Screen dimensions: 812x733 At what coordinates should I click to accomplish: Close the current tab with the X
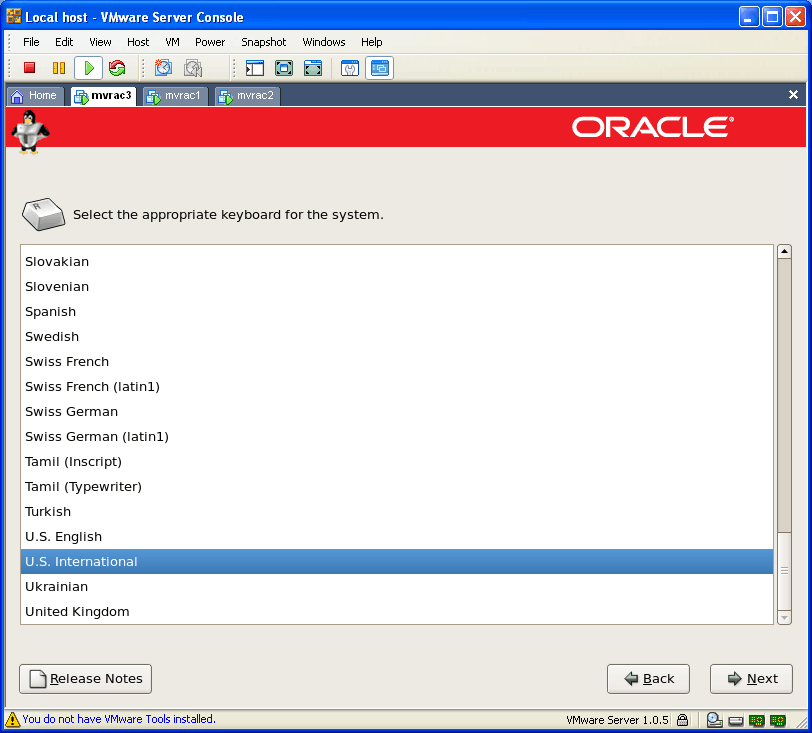pos(793,95)
